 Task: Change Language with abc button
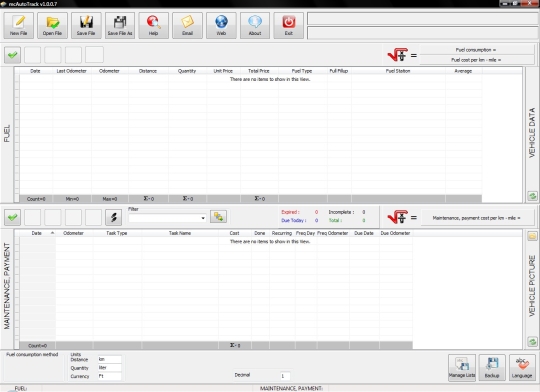(522, 368)
